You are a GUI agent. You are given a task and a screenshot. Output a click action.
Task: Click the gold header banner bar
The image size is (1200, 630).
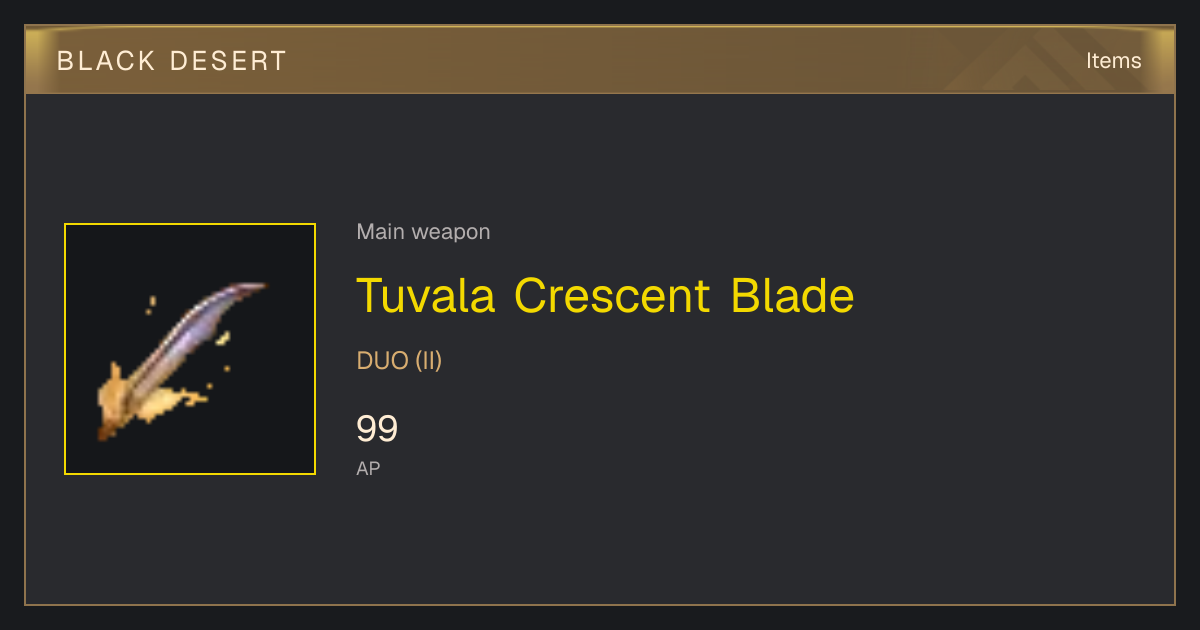pos(600,60)
